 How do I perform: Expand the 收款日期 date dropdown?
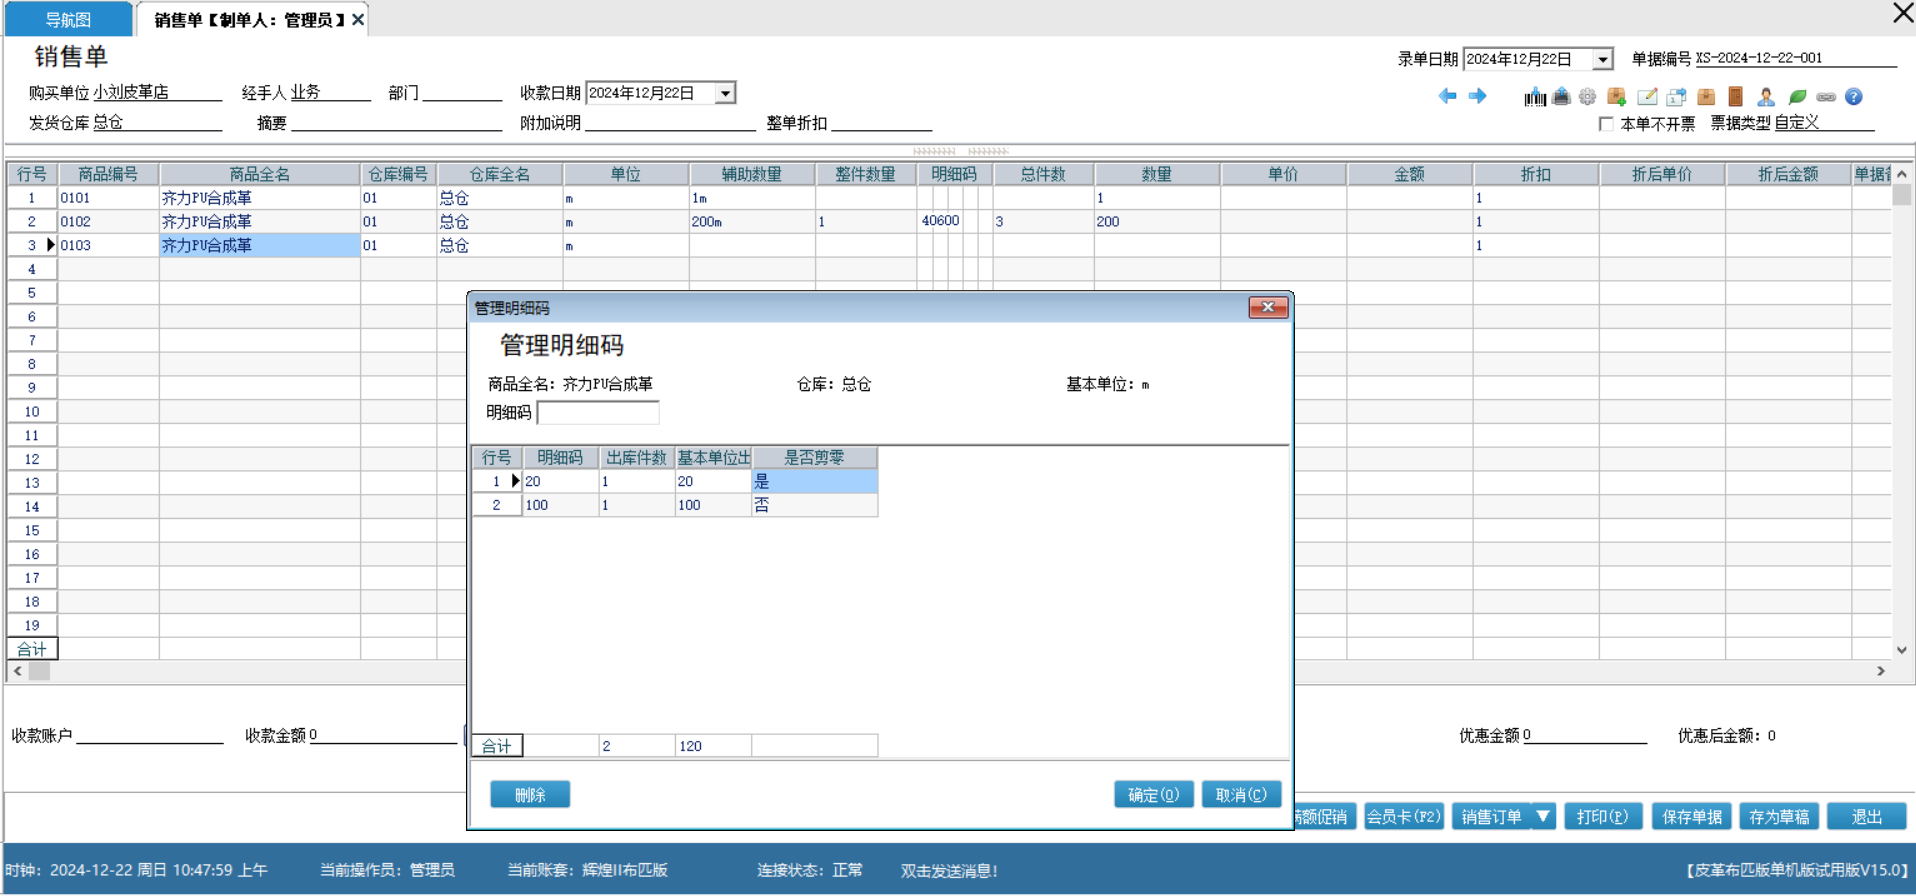725,93
